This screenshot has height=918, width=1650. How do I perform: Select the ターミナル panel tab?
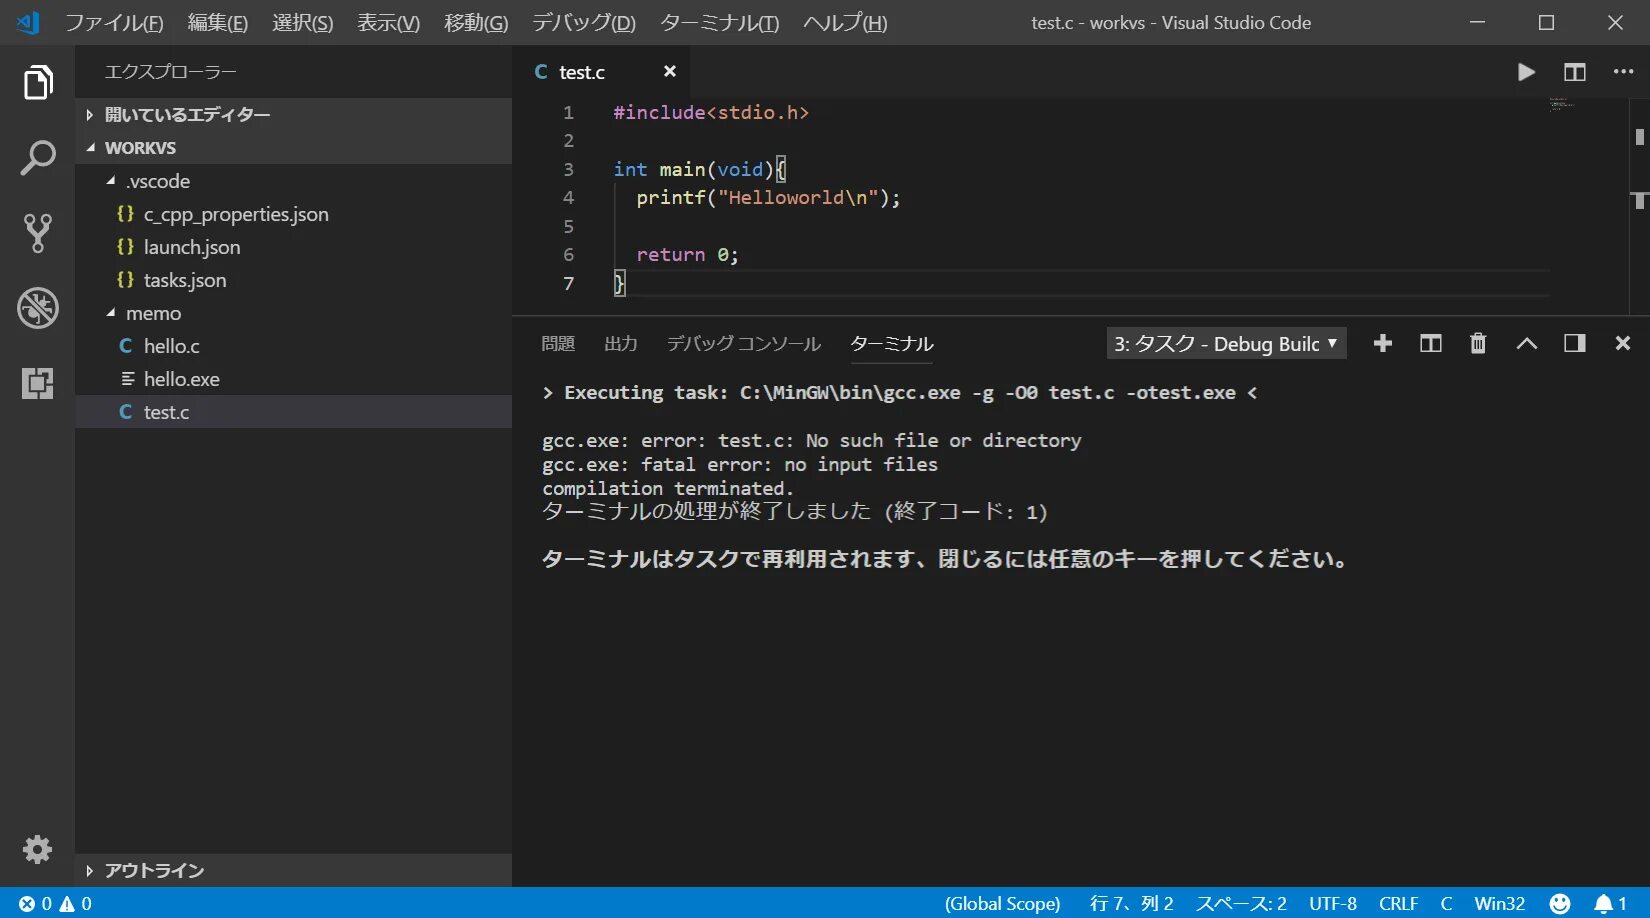pos(892,344)
